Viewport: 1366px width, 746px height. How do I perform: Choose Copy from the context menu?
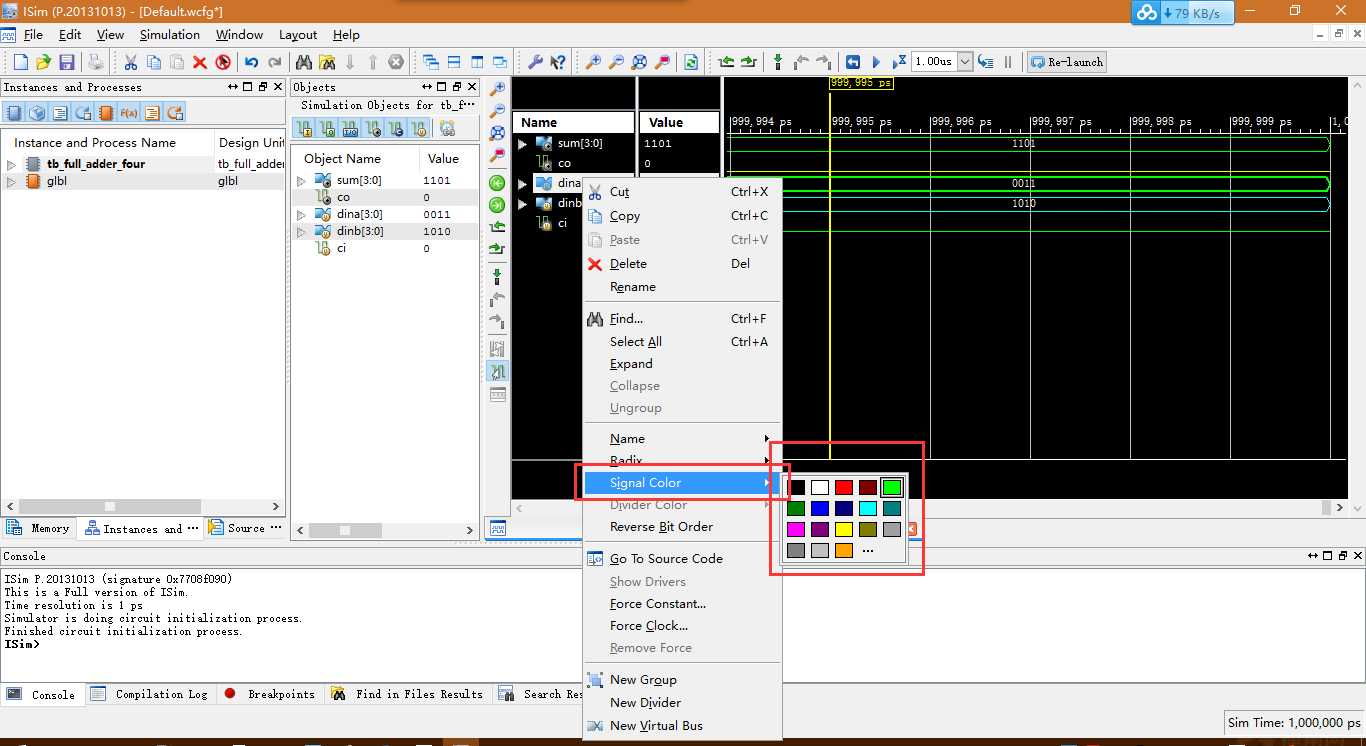coord(682,216)
